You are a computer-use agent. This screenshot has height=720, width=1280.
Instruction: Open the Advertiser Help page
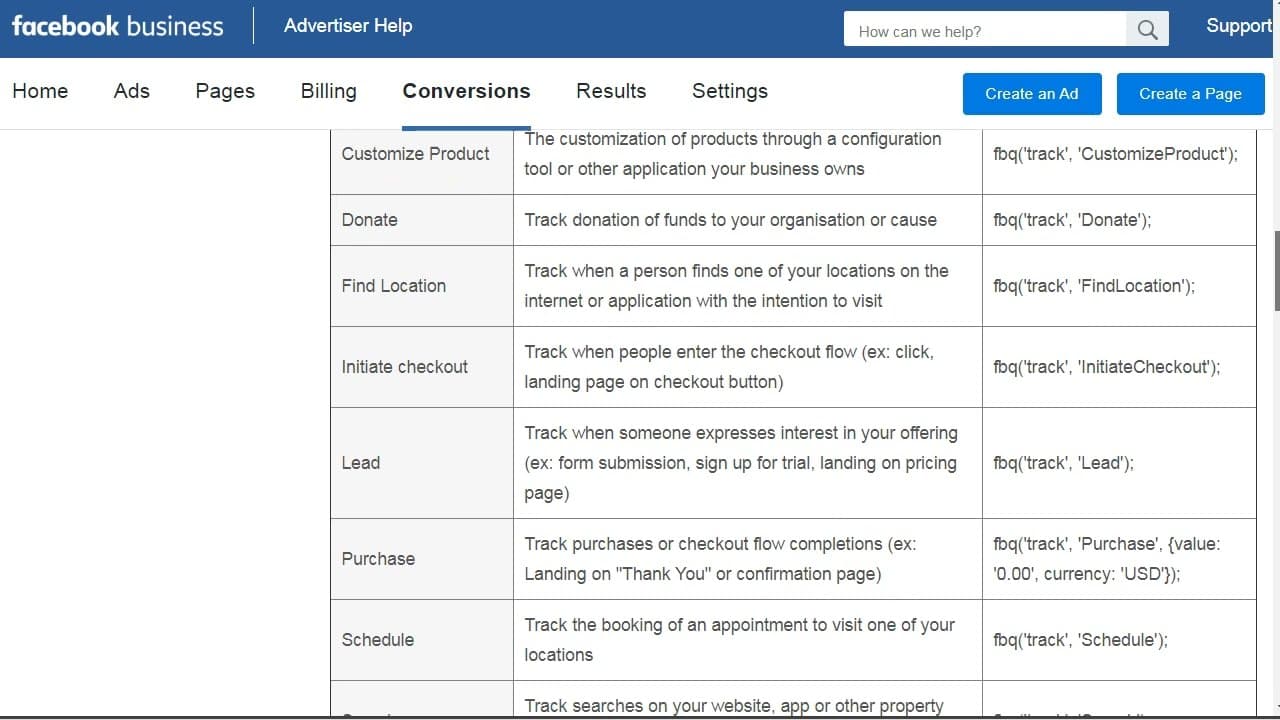[348, 26]
